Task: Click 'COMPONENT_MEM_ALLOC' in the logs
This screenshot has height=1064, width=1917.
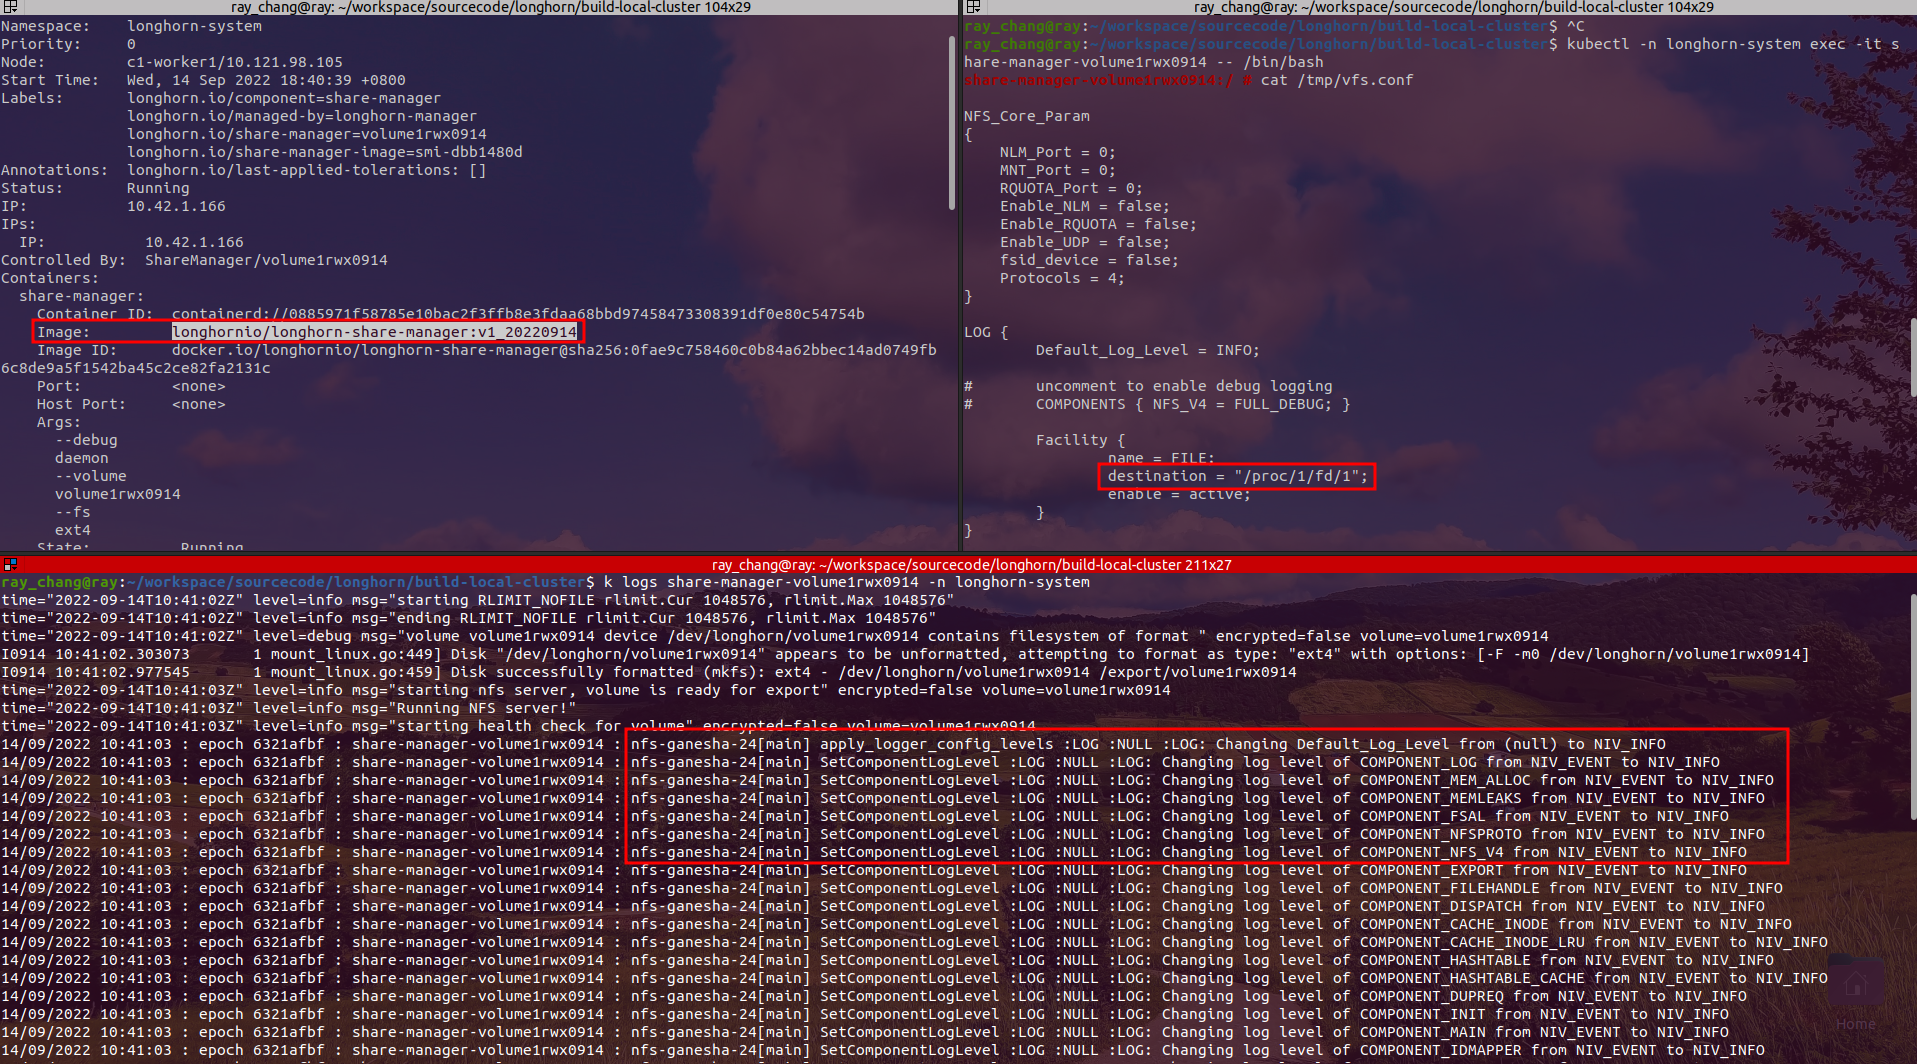Action: coord(1445,780)
